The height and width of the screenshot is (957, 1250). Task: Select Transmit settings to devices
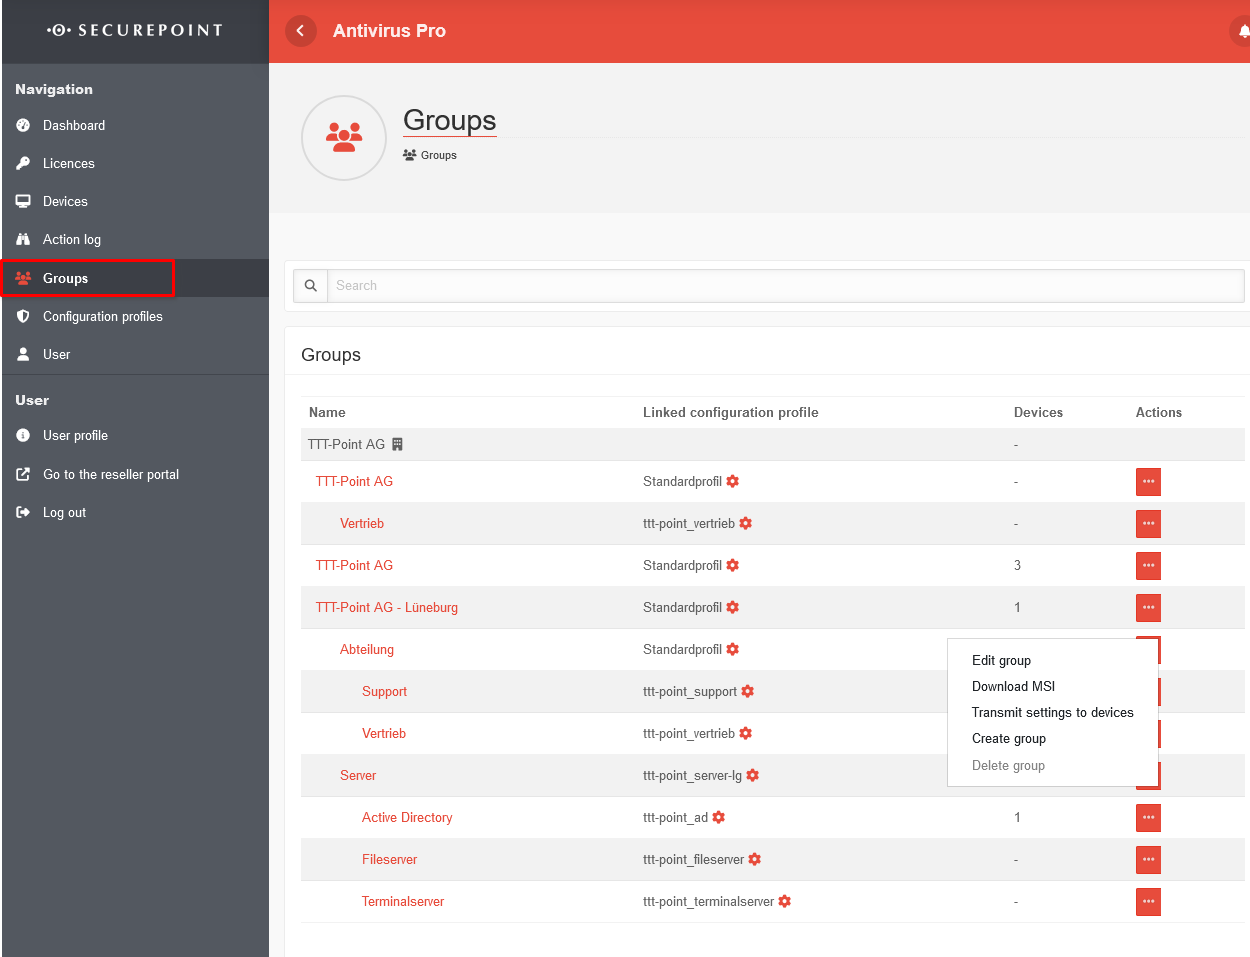(1052, 712)
